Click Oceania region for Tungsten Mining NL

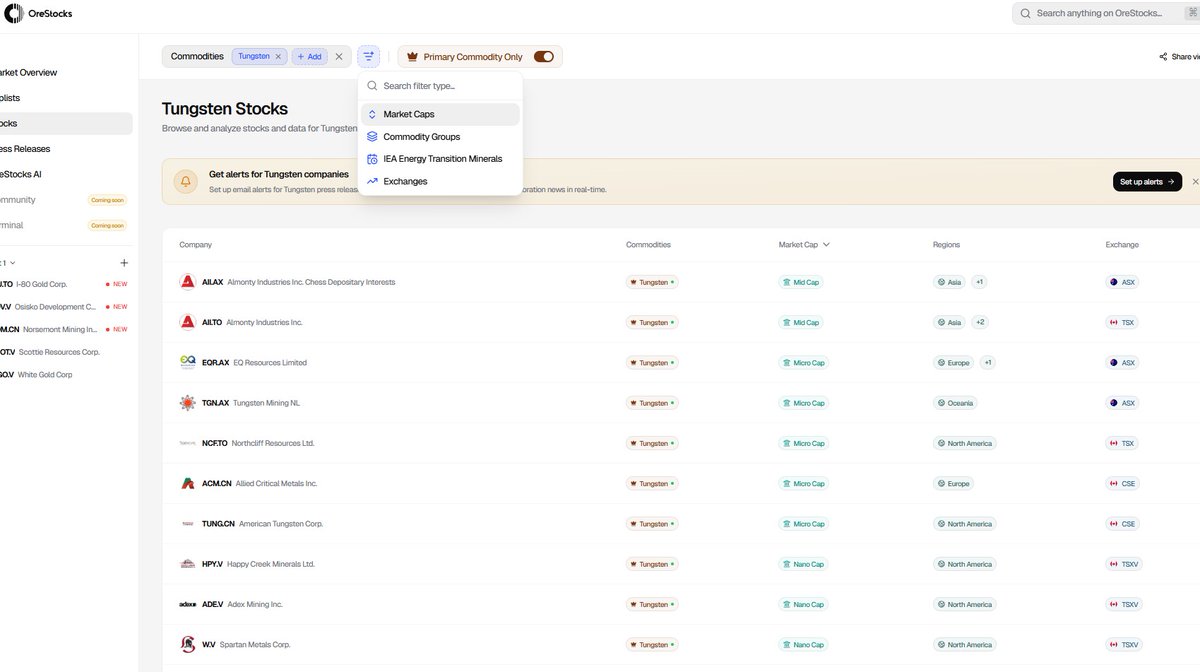click(x=955, y=403)
